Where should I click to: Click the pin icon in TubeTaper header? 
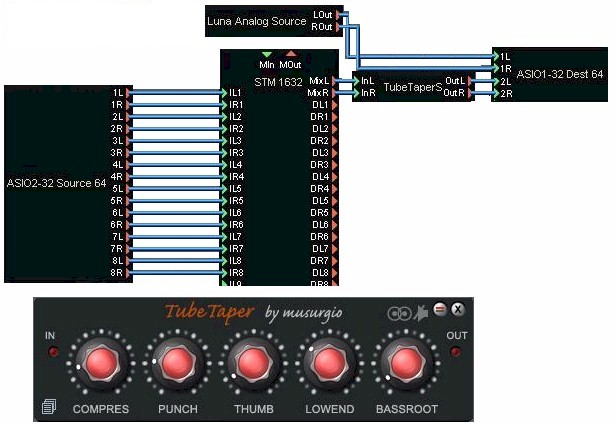(x=421, y=313)
